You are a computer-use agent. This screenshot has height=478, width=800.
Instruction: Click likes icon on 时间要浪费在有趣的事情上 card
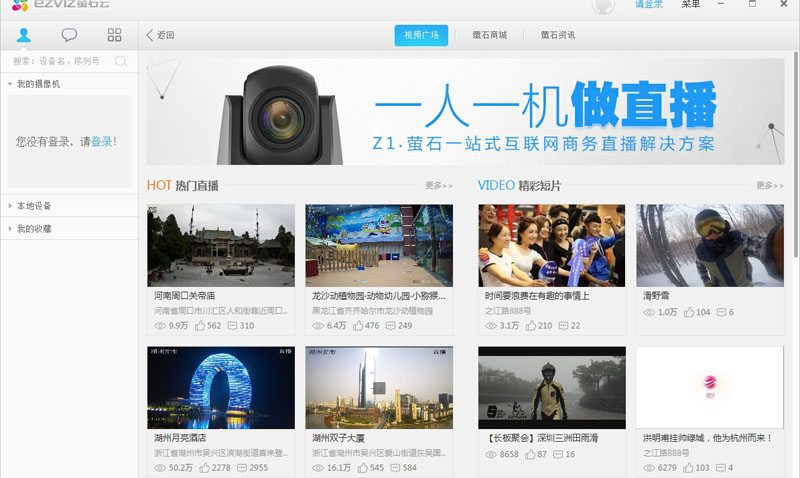[531, 325]
